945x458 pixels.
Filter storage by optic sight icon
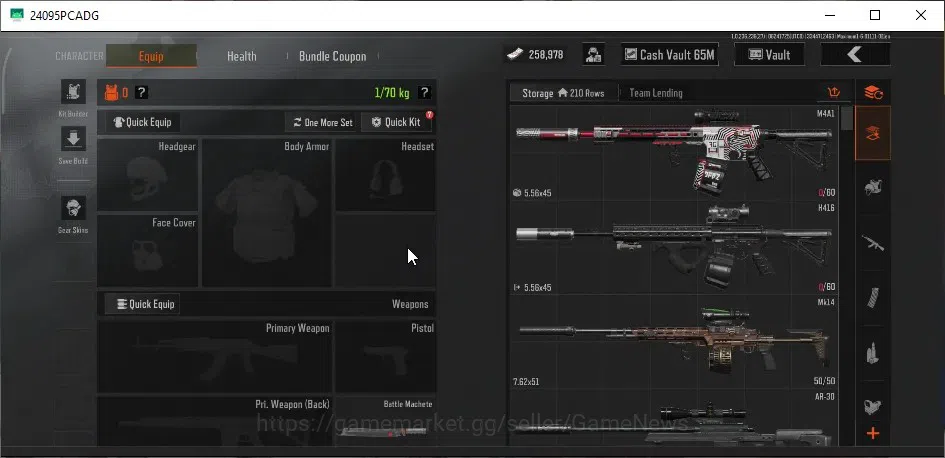point(873,406)
